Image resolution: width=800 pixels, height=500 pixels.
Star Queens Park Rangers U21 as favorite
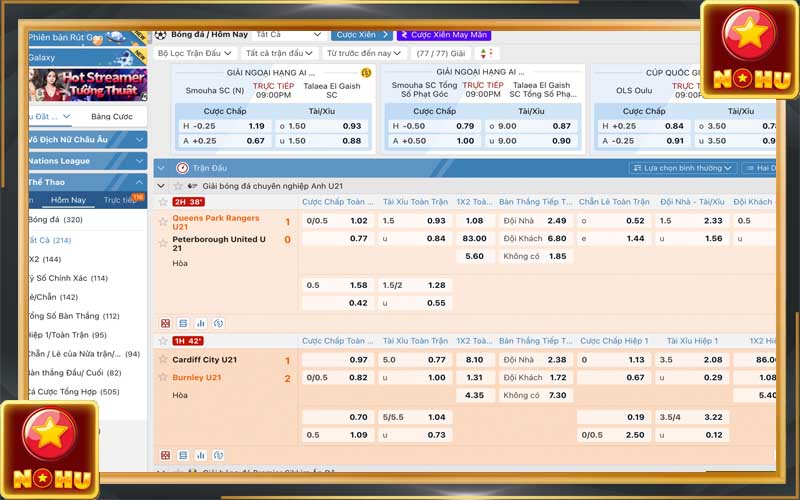pos(163,217)
